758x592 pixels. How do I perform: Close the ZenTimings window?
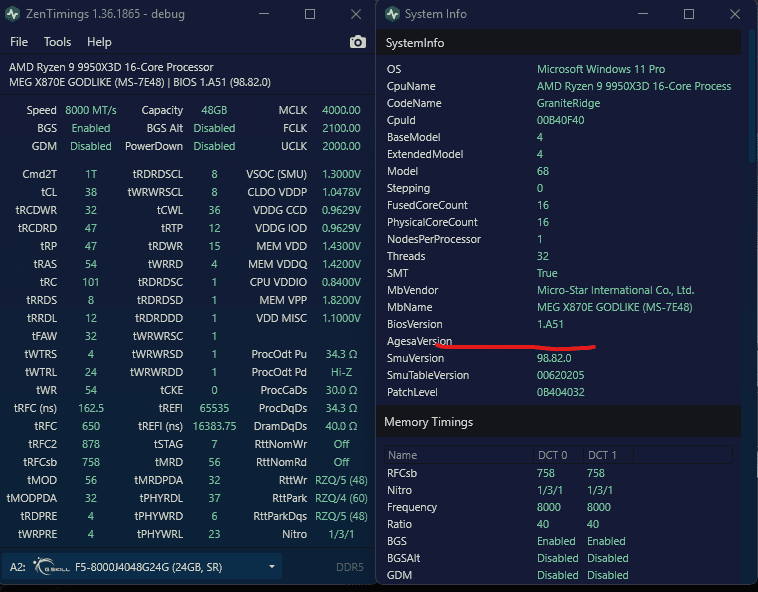point(356,14)
